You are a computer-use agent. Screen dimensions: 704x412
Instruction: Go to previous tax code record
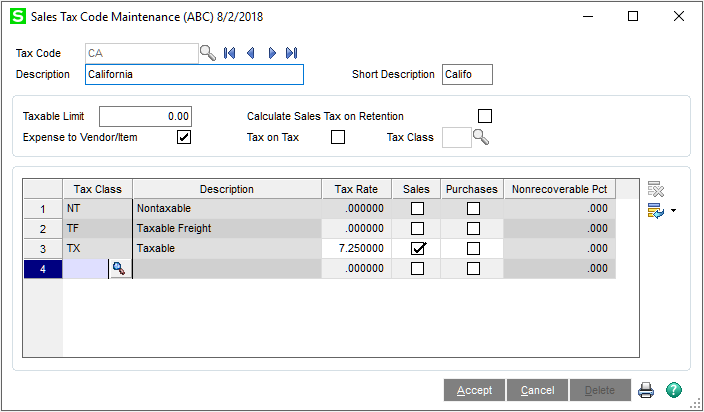point(250,53)
